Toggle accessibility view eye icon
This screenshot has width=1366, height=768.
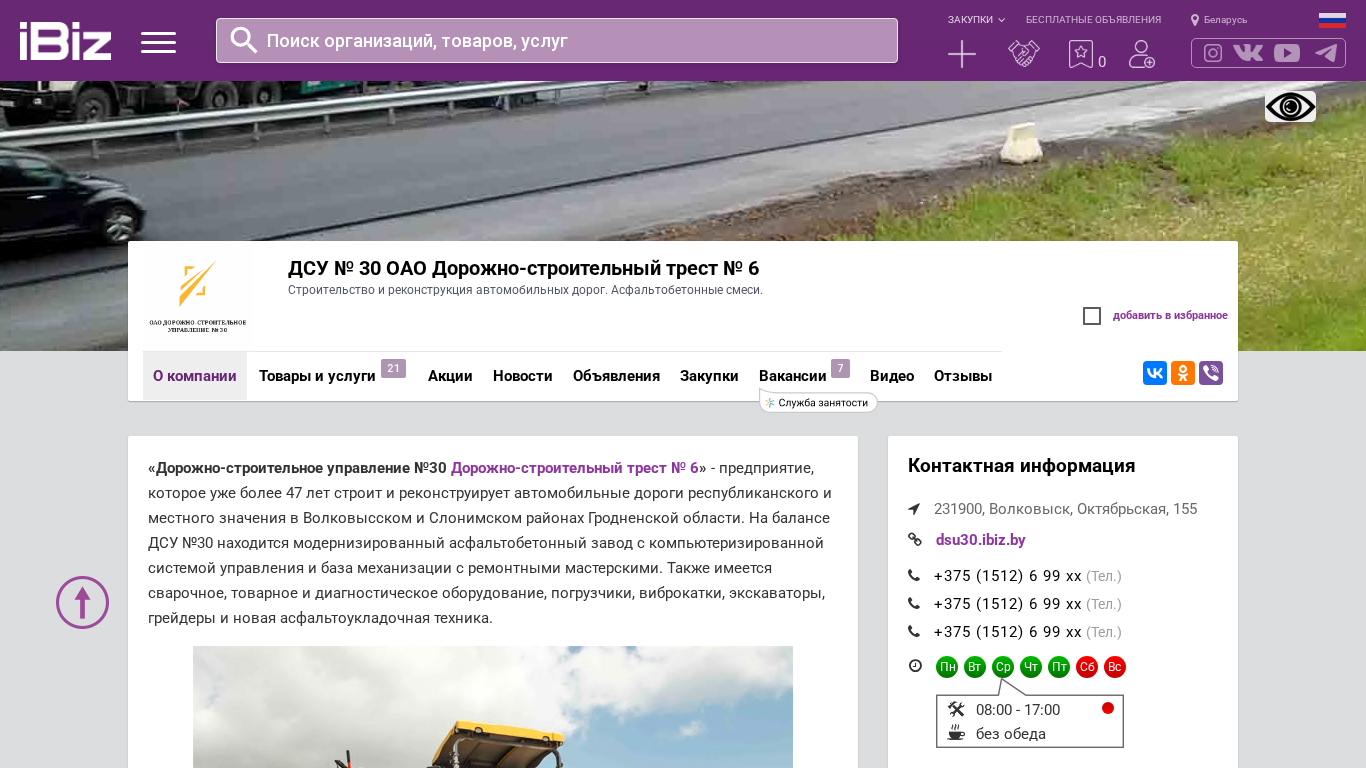(1290, 106)
